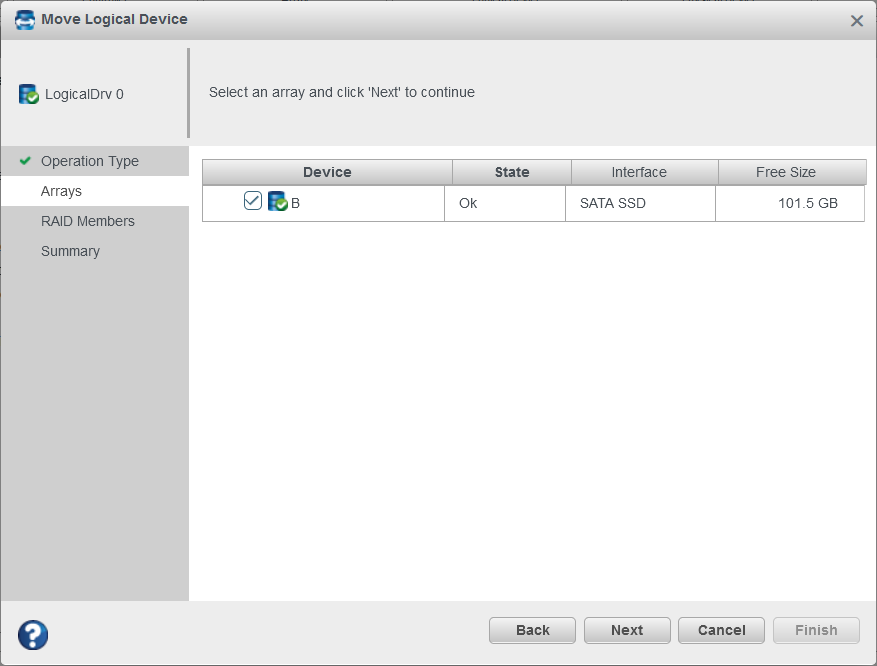Click the Device column header
The image size is (877, 666).
click(327, 171)
